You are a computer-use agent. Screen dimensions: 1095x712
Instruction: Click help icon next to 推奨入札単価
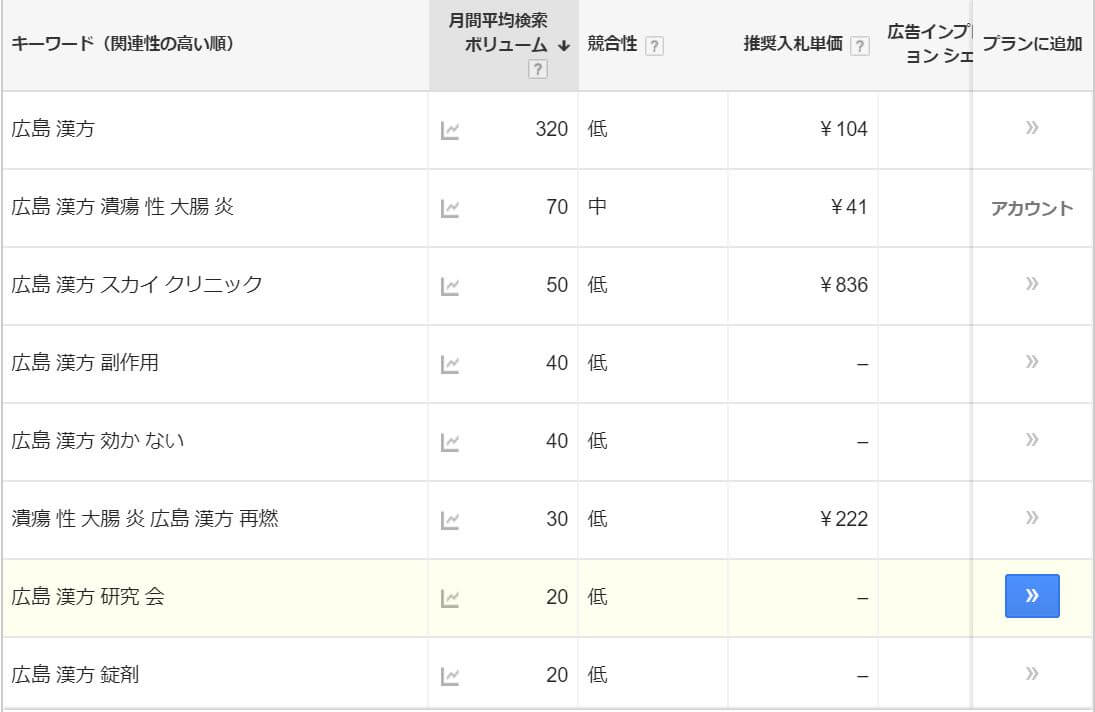coord(860,46)
